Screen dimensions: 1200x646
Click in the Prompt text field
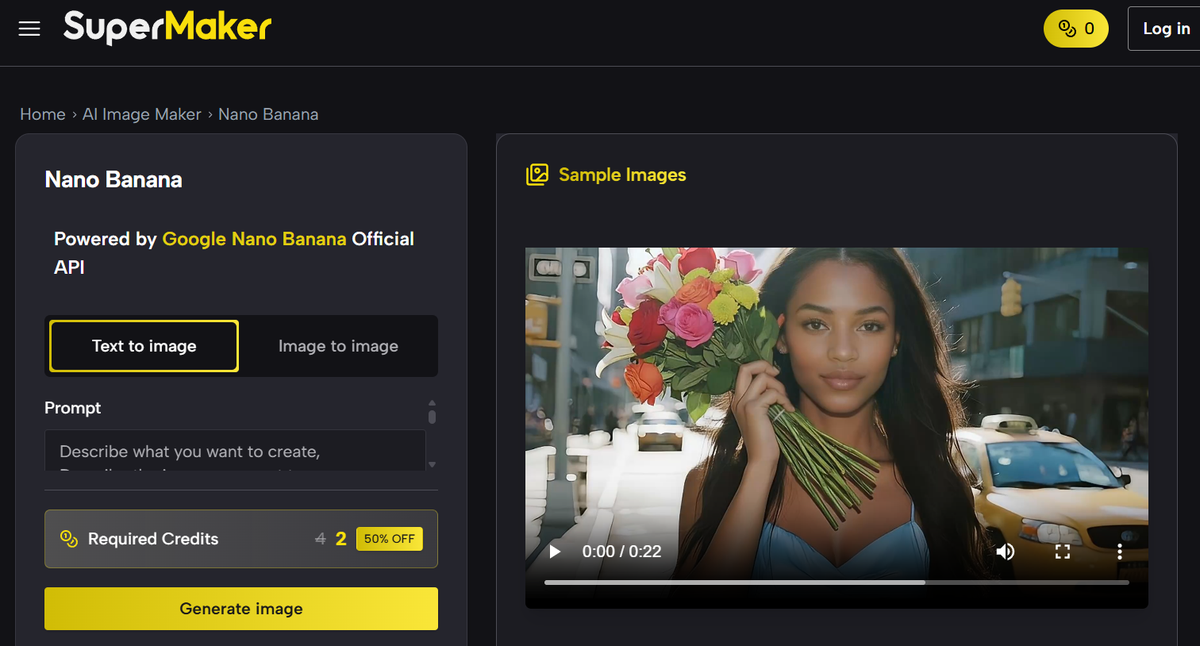pyautogui.click(x=235, y=451)
